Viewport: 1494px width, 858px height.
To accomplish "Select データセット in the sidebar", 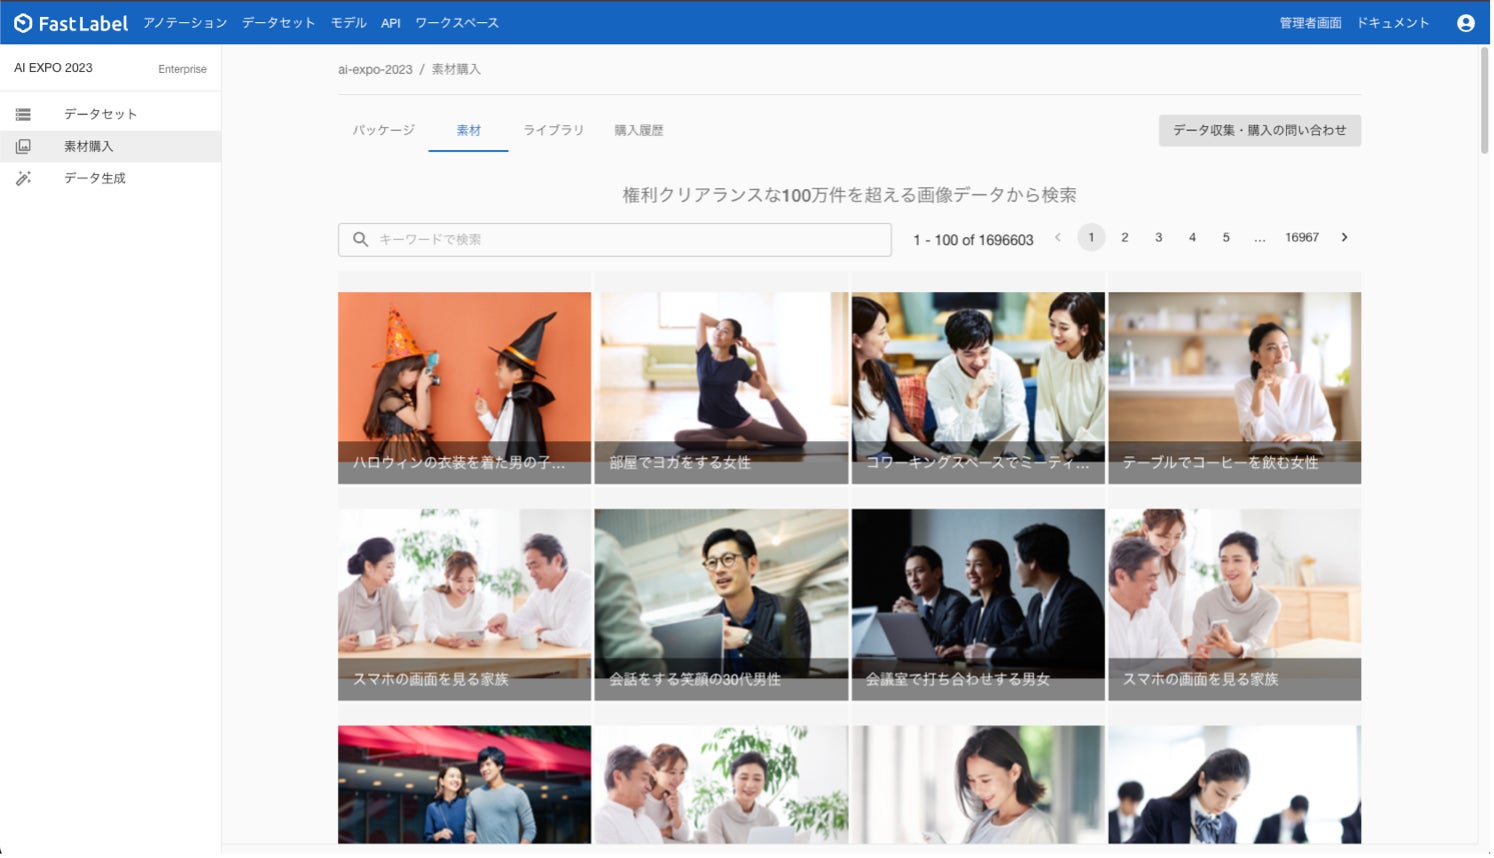I will click(x=111, y=115).
